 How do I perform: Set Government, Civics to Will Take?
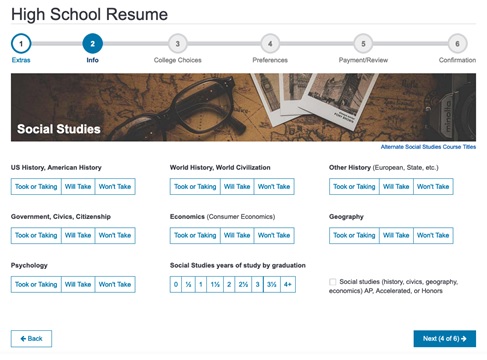[78, 235]
